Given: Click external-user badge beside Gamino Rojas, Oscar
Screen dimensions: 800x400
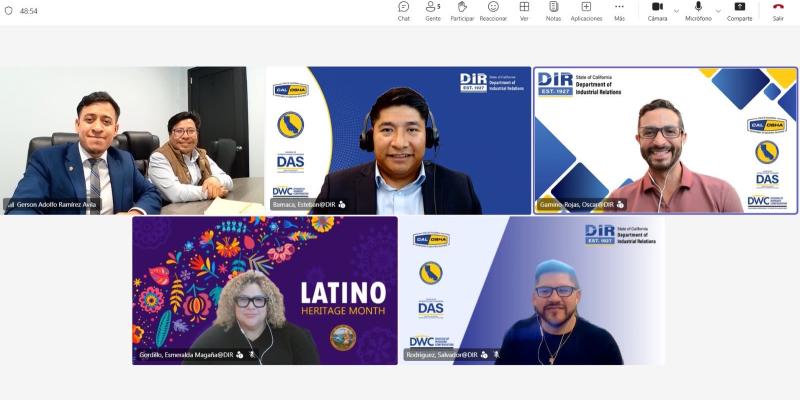Looking at the screenshot, I should coord(620,205).
